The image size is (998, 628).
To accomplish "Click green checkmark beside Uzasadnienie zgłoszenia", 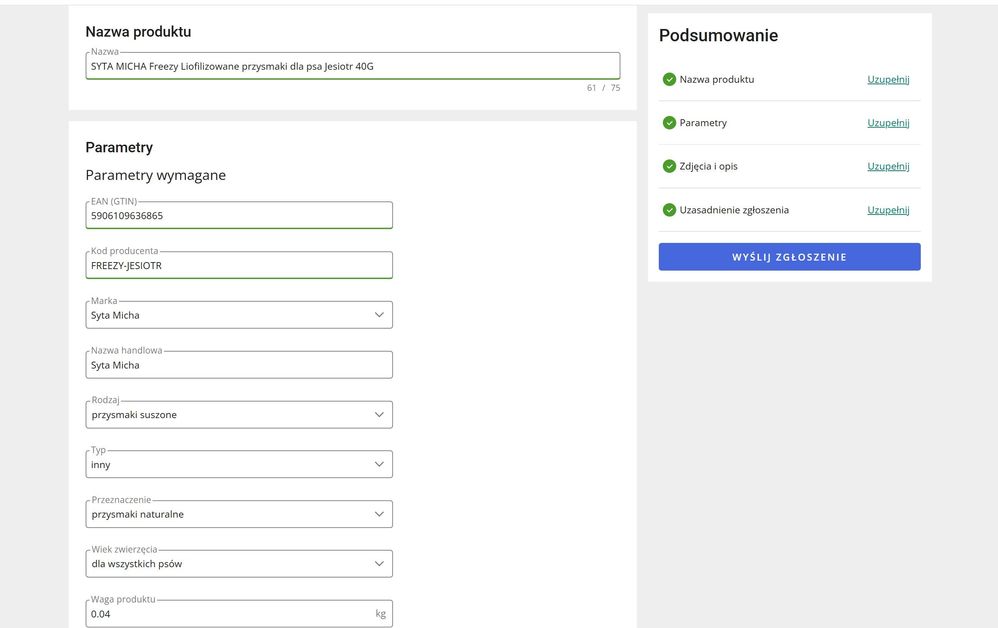I will pos(669,210).
